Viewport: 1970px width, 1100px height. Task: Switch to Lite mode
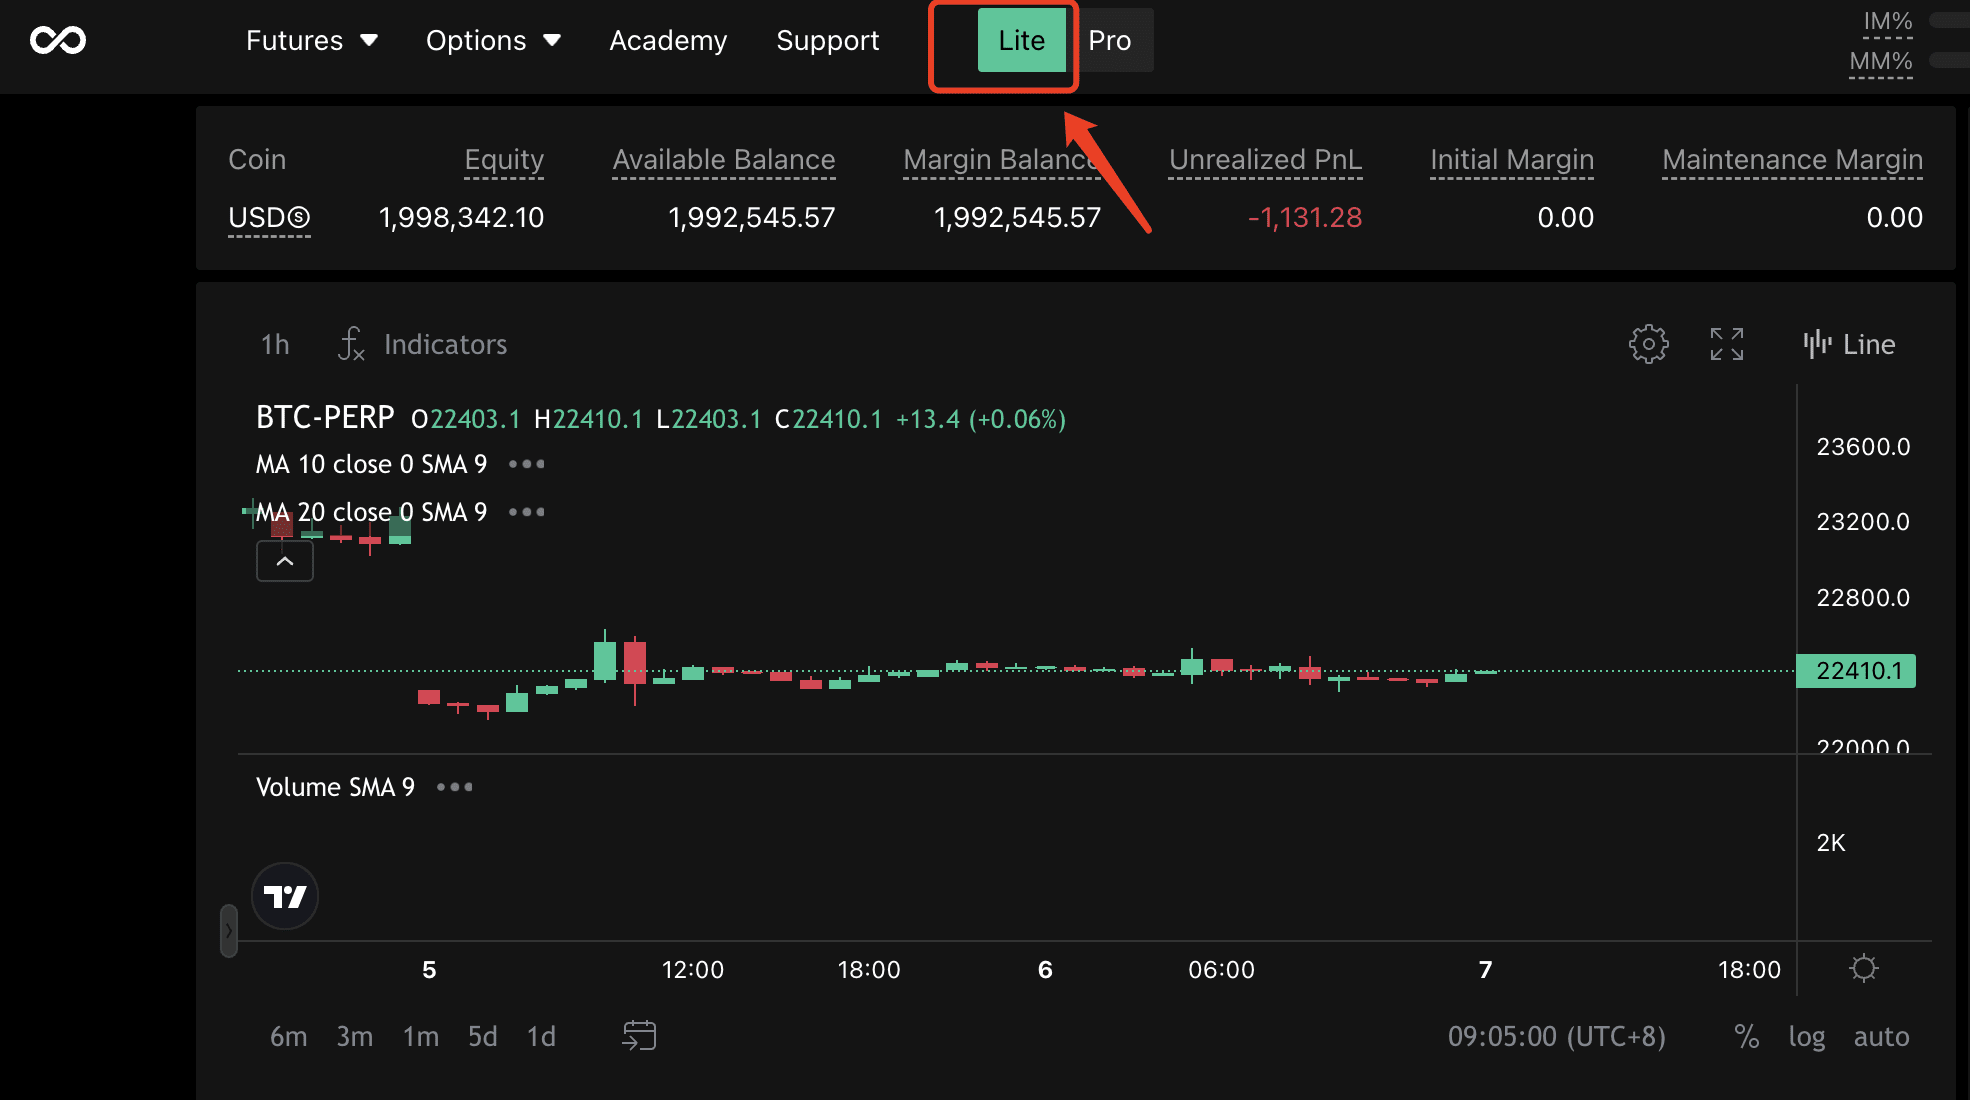click(x=1021, y=40)
